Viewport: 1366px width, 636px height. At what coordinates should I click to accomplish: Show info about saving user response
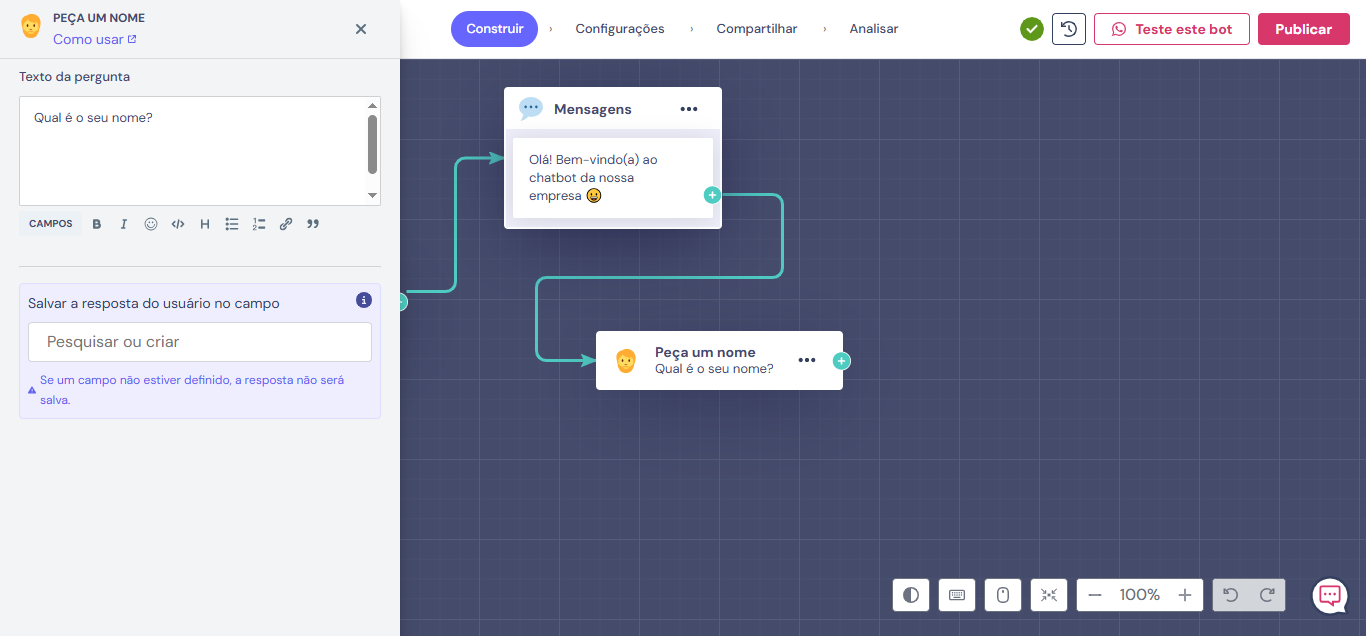(x=364, y=300)
